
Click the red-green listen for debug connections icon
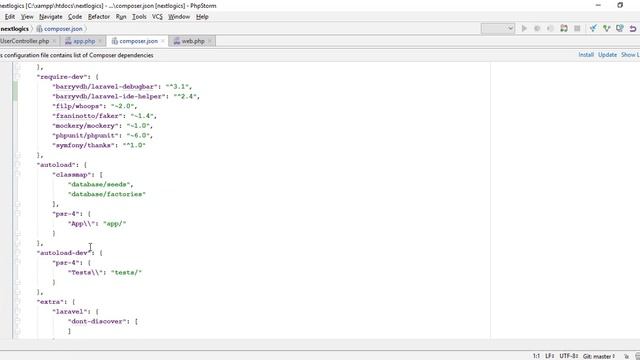click(564, 29)
